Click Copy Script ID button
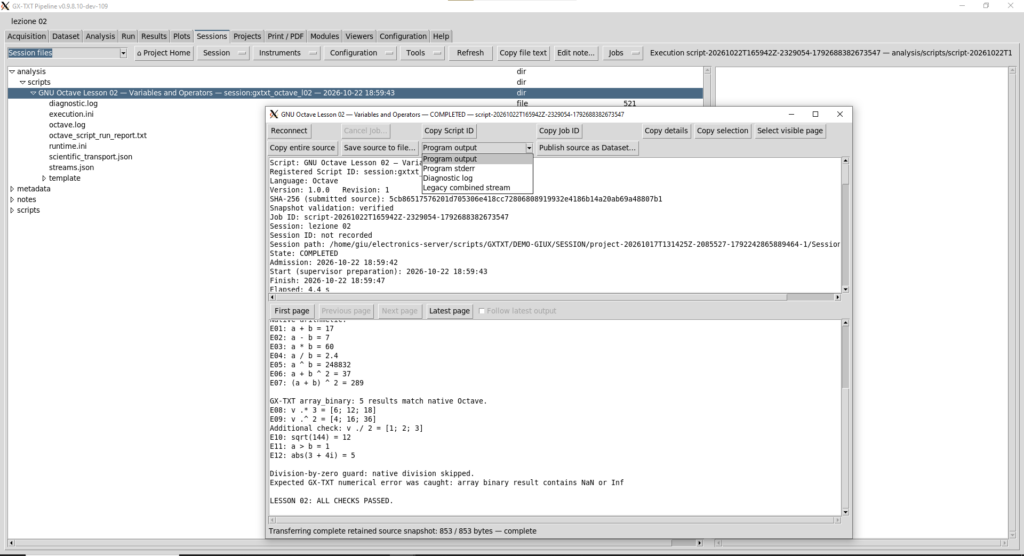 click(x=449, y=131)
